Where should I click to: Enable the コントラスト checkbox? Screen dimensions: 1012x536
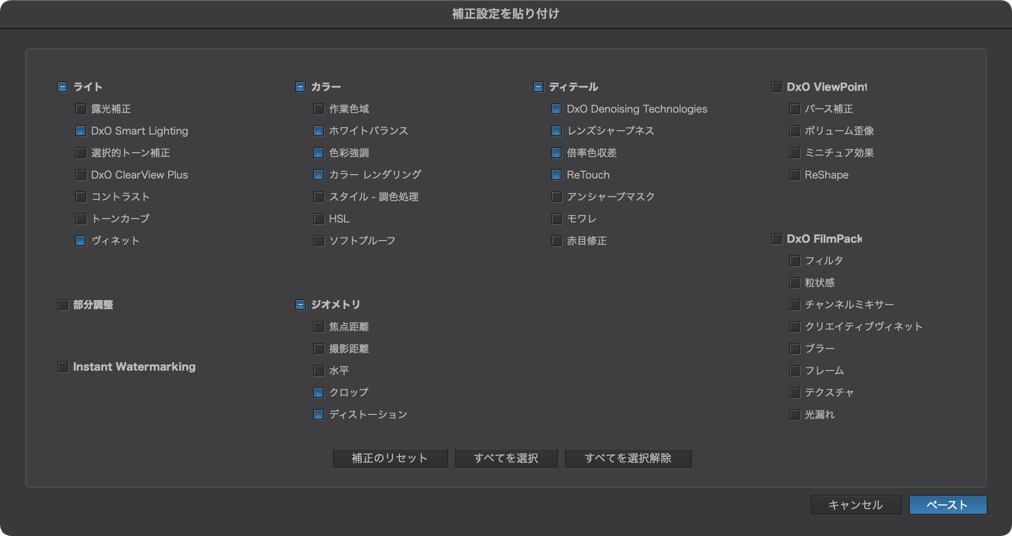point(81,197)
